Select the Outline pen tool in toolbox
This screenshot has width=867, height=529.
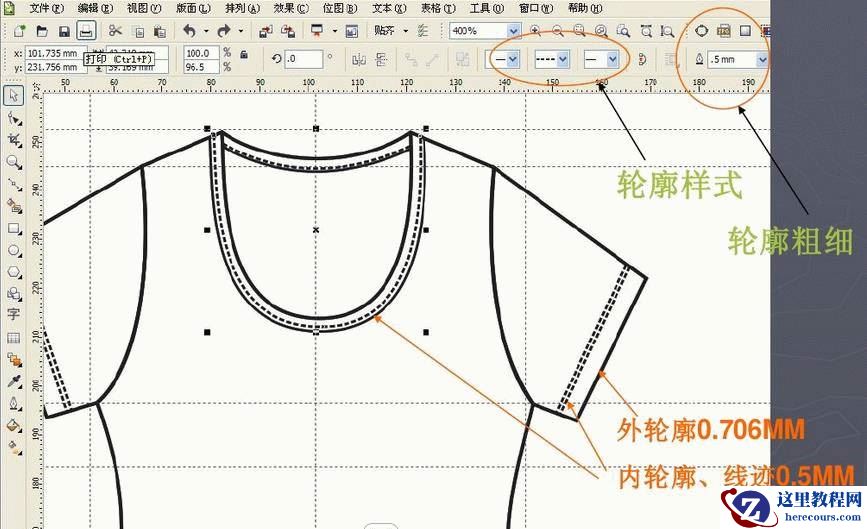(x=14, y=404)
